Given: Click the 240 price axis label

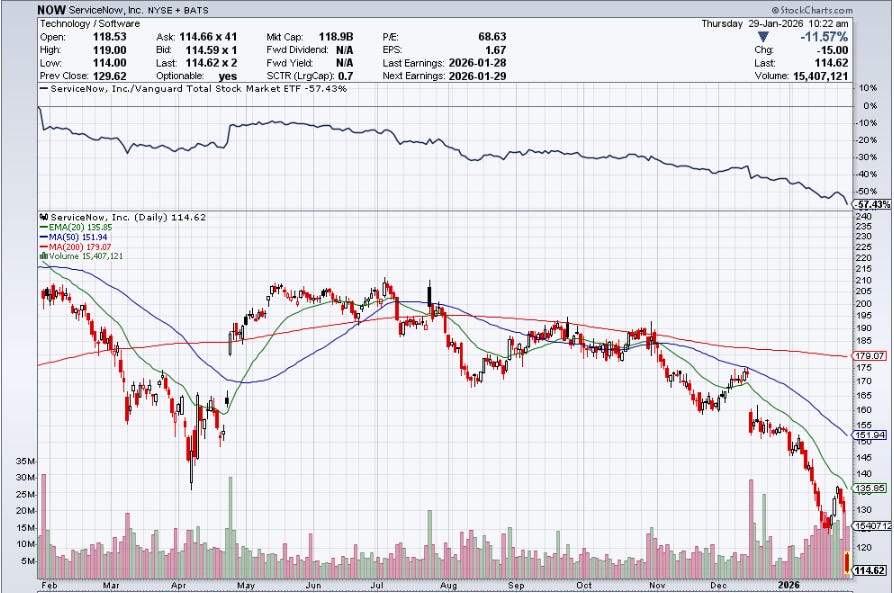Looking at the screenshot, I should 864,216.
